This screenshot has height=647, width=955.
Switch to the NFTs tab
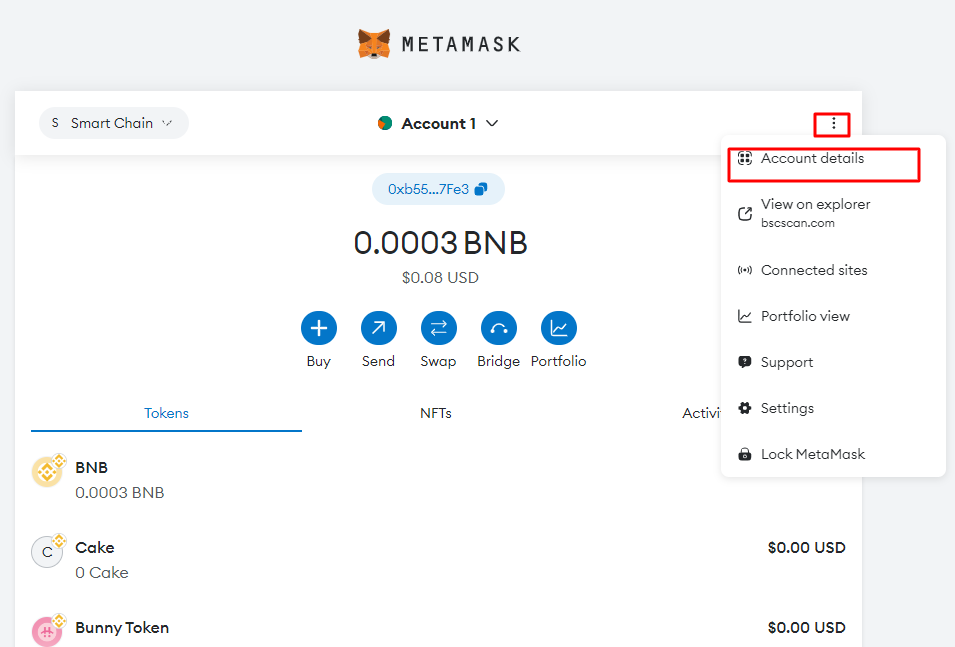(436, 413)
